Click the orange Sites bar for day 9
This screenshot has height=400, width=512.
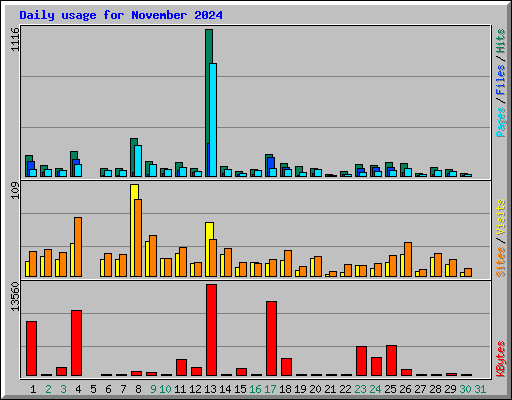[x=153, y=256]
